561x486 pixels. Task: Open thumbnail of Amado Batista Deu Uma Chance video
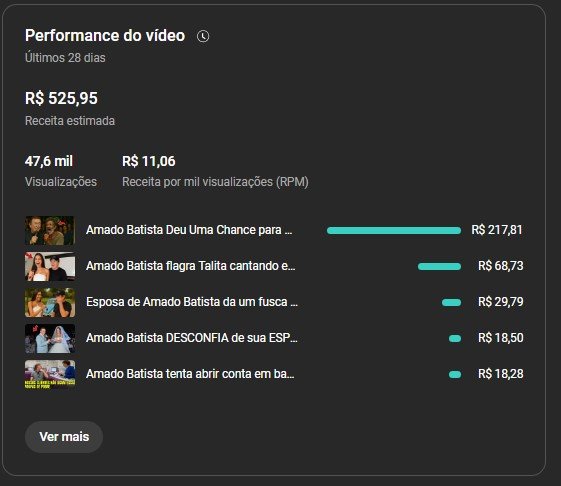pos(50,230)
